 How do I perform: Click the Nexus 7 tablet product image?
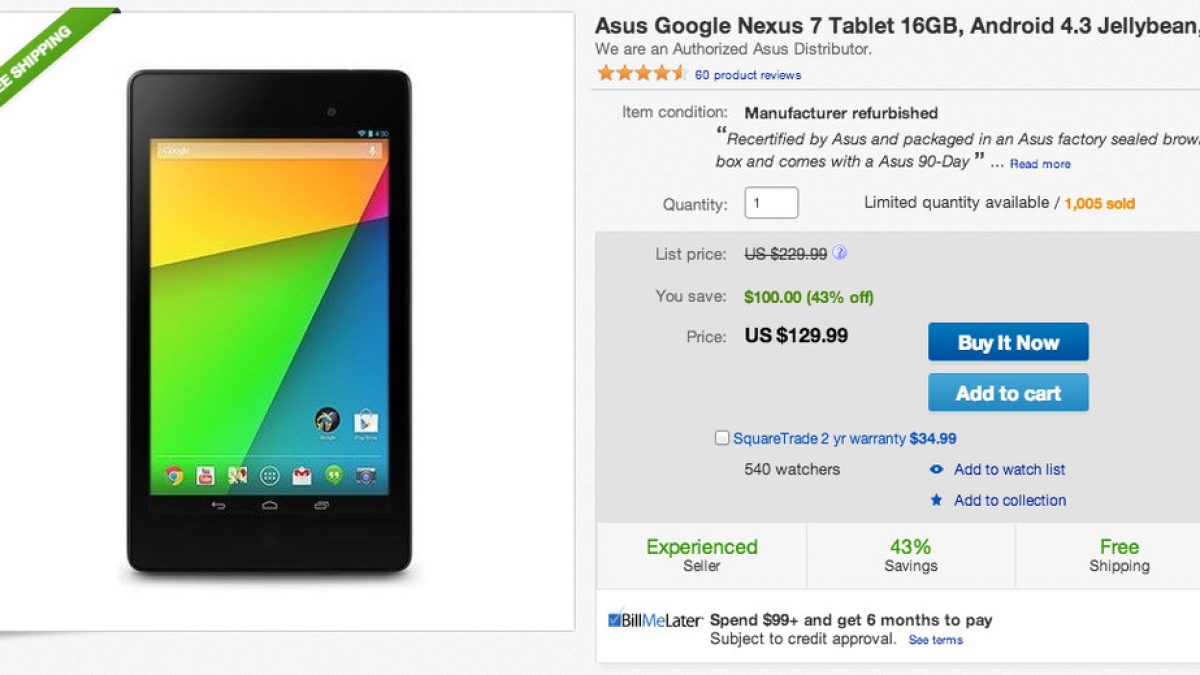(269, 320)
